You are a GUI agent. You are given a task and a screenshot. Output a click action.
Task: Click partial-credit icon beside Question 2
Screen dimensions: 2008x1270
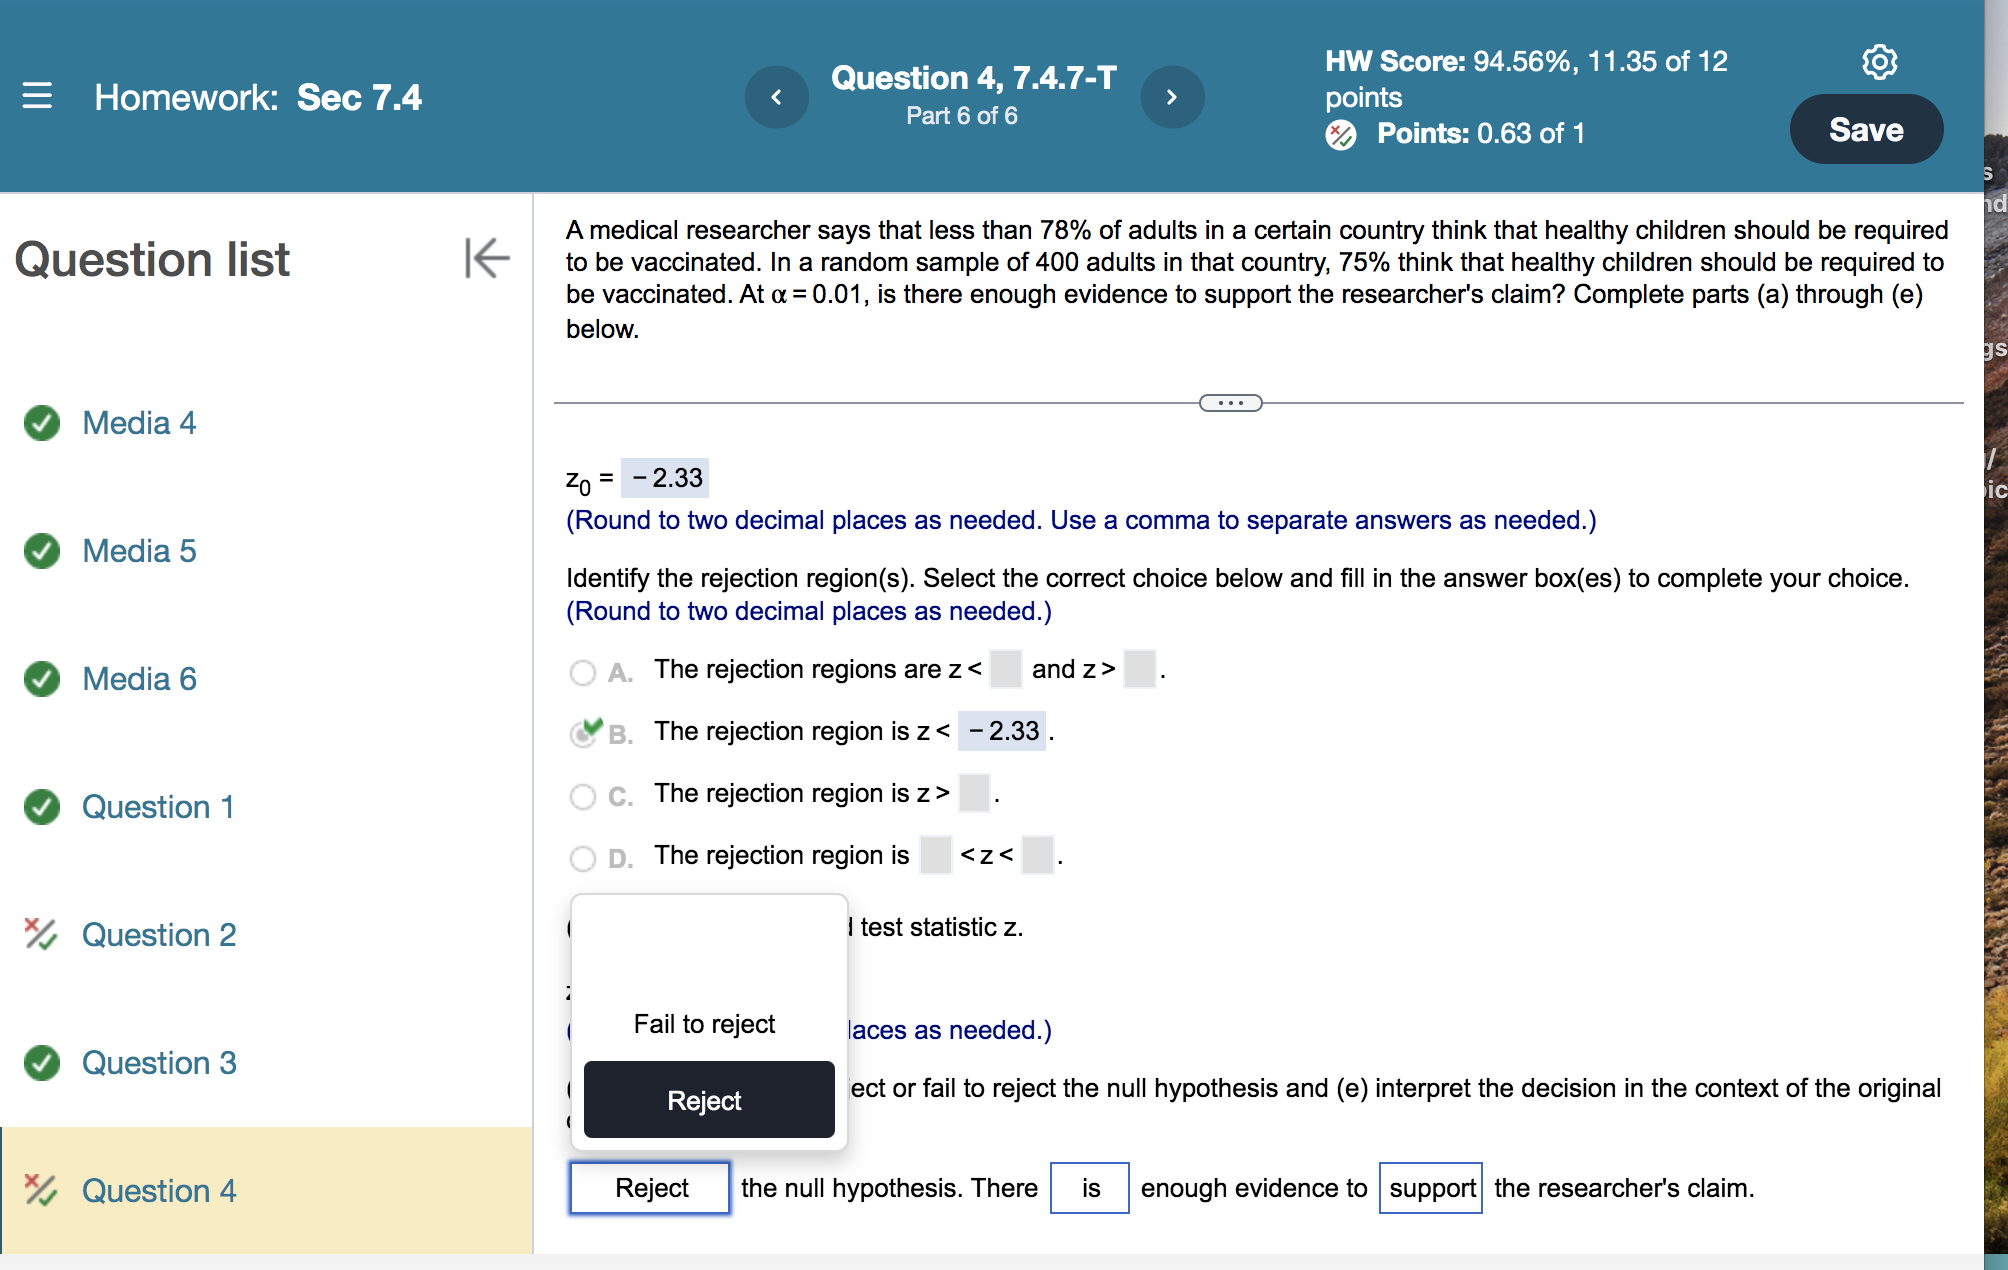[x=41, y=934]
